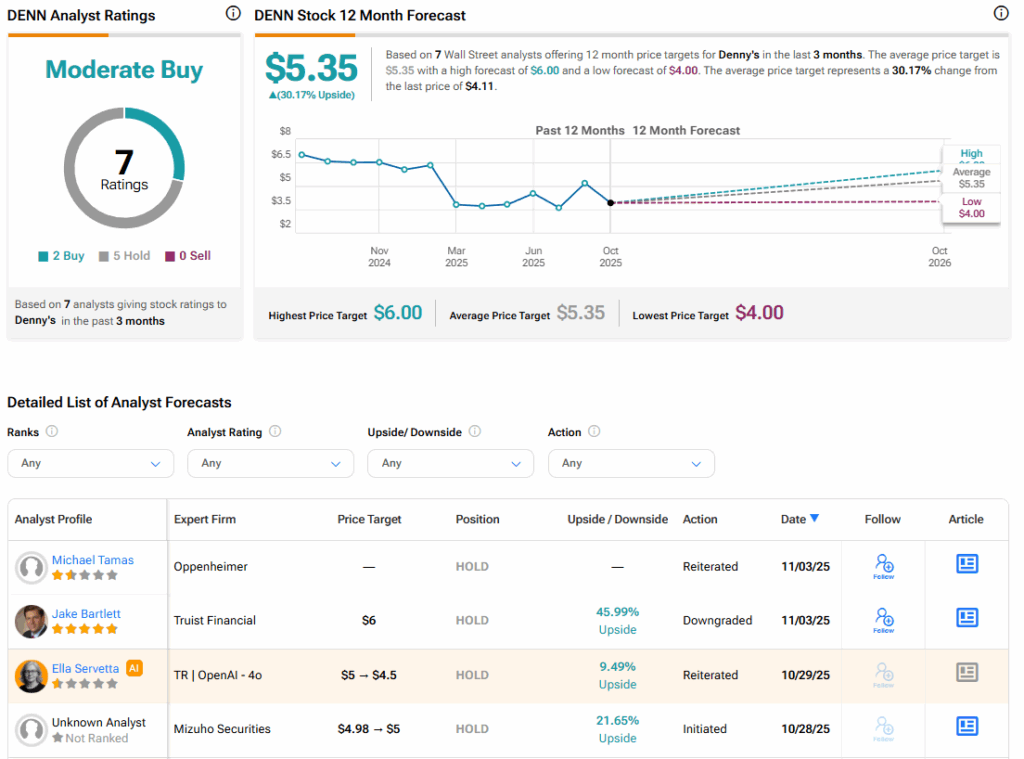Open the Analyst Rating filter dropdown
The height and width of the screenshot is (759, 1024).
(x=270, y=463)
